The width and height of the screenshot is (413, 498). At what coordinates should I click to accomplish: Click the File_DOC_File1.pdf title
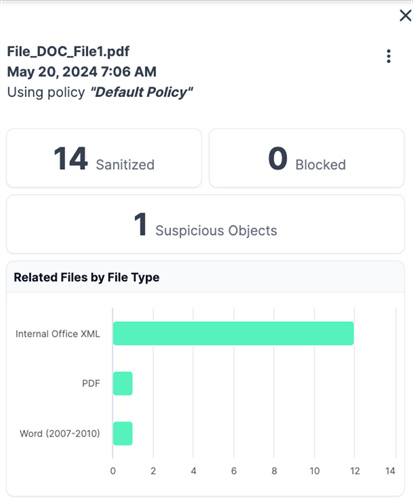(x=68, y=51)
